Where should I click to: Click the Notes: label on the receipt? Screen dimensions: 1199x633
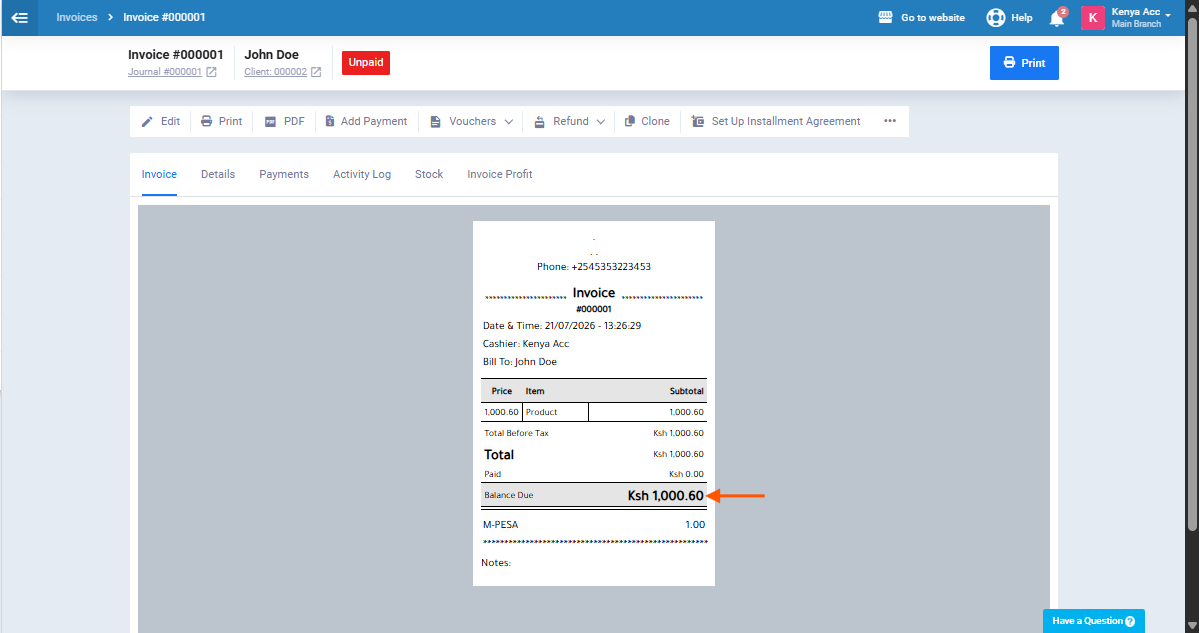(x=496, y=563)
